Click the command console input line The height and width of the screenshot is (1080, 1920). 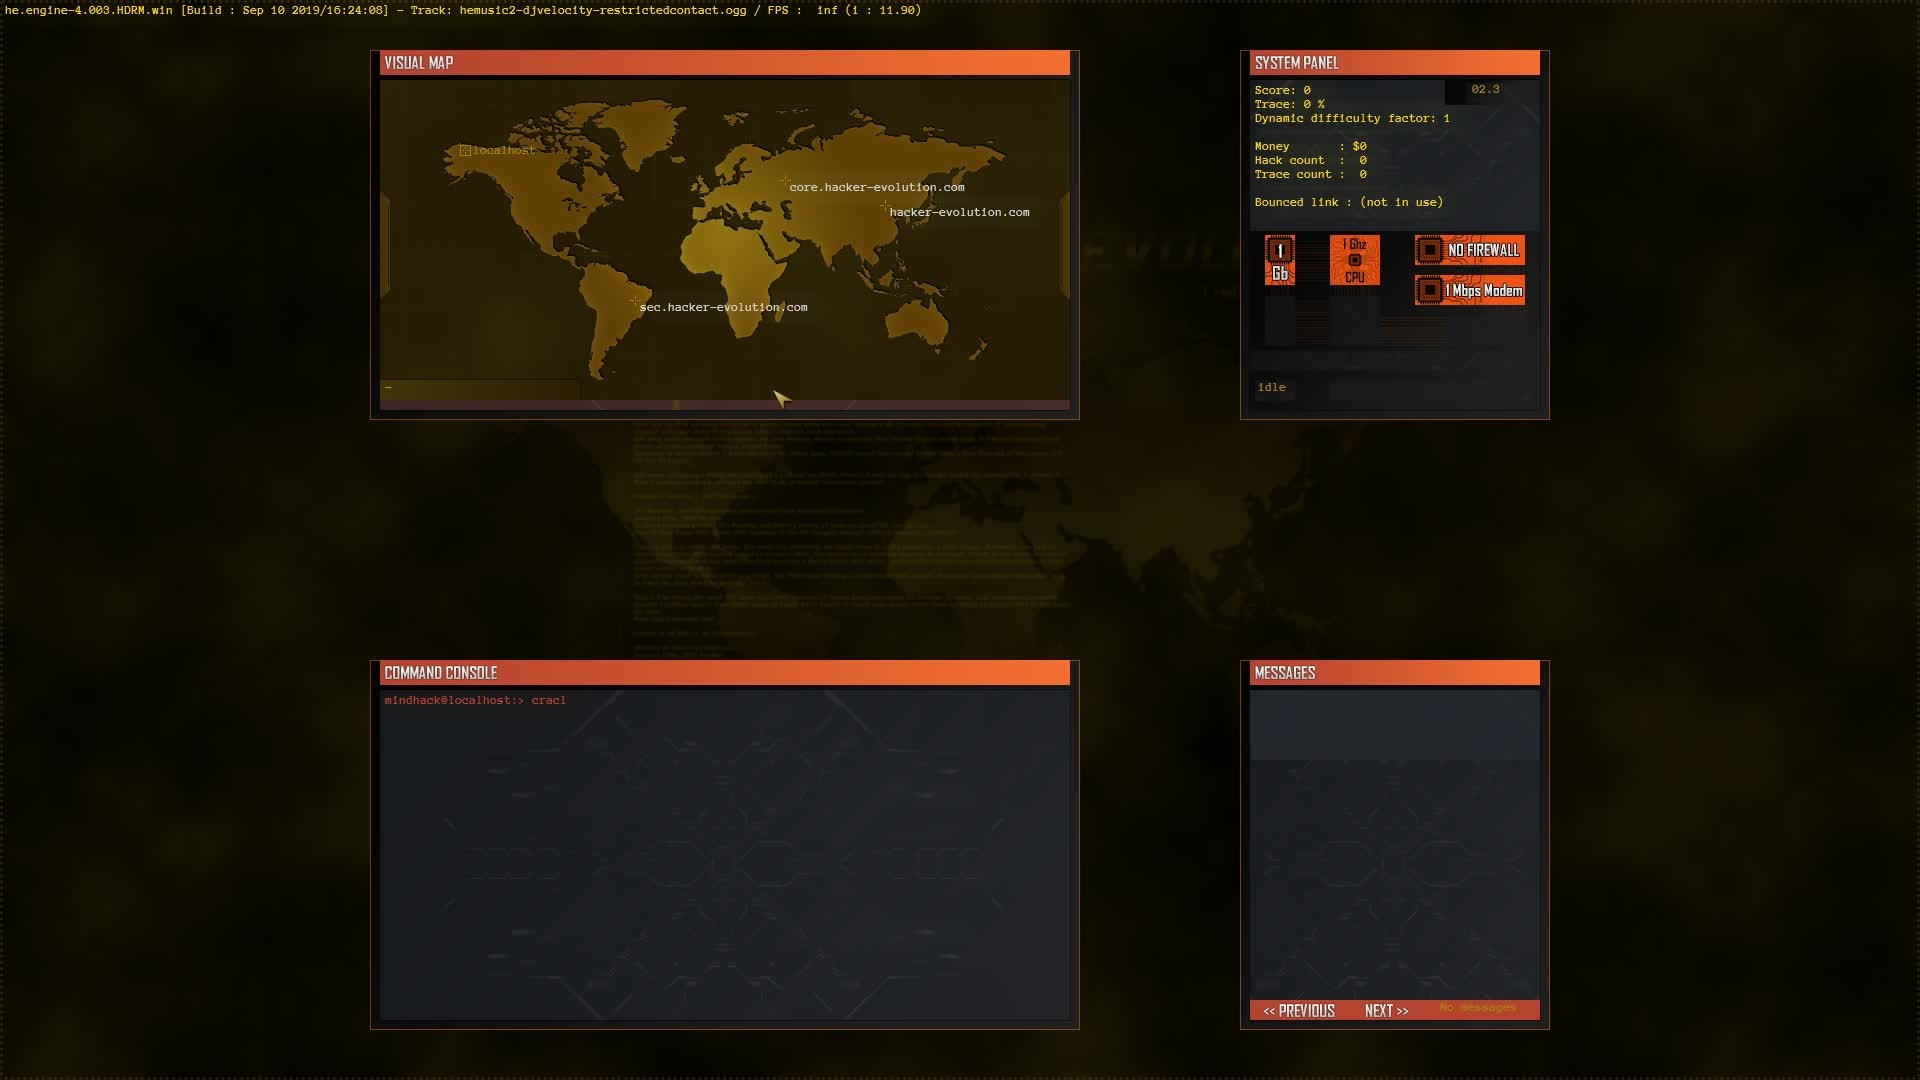[x=548, y=700]
